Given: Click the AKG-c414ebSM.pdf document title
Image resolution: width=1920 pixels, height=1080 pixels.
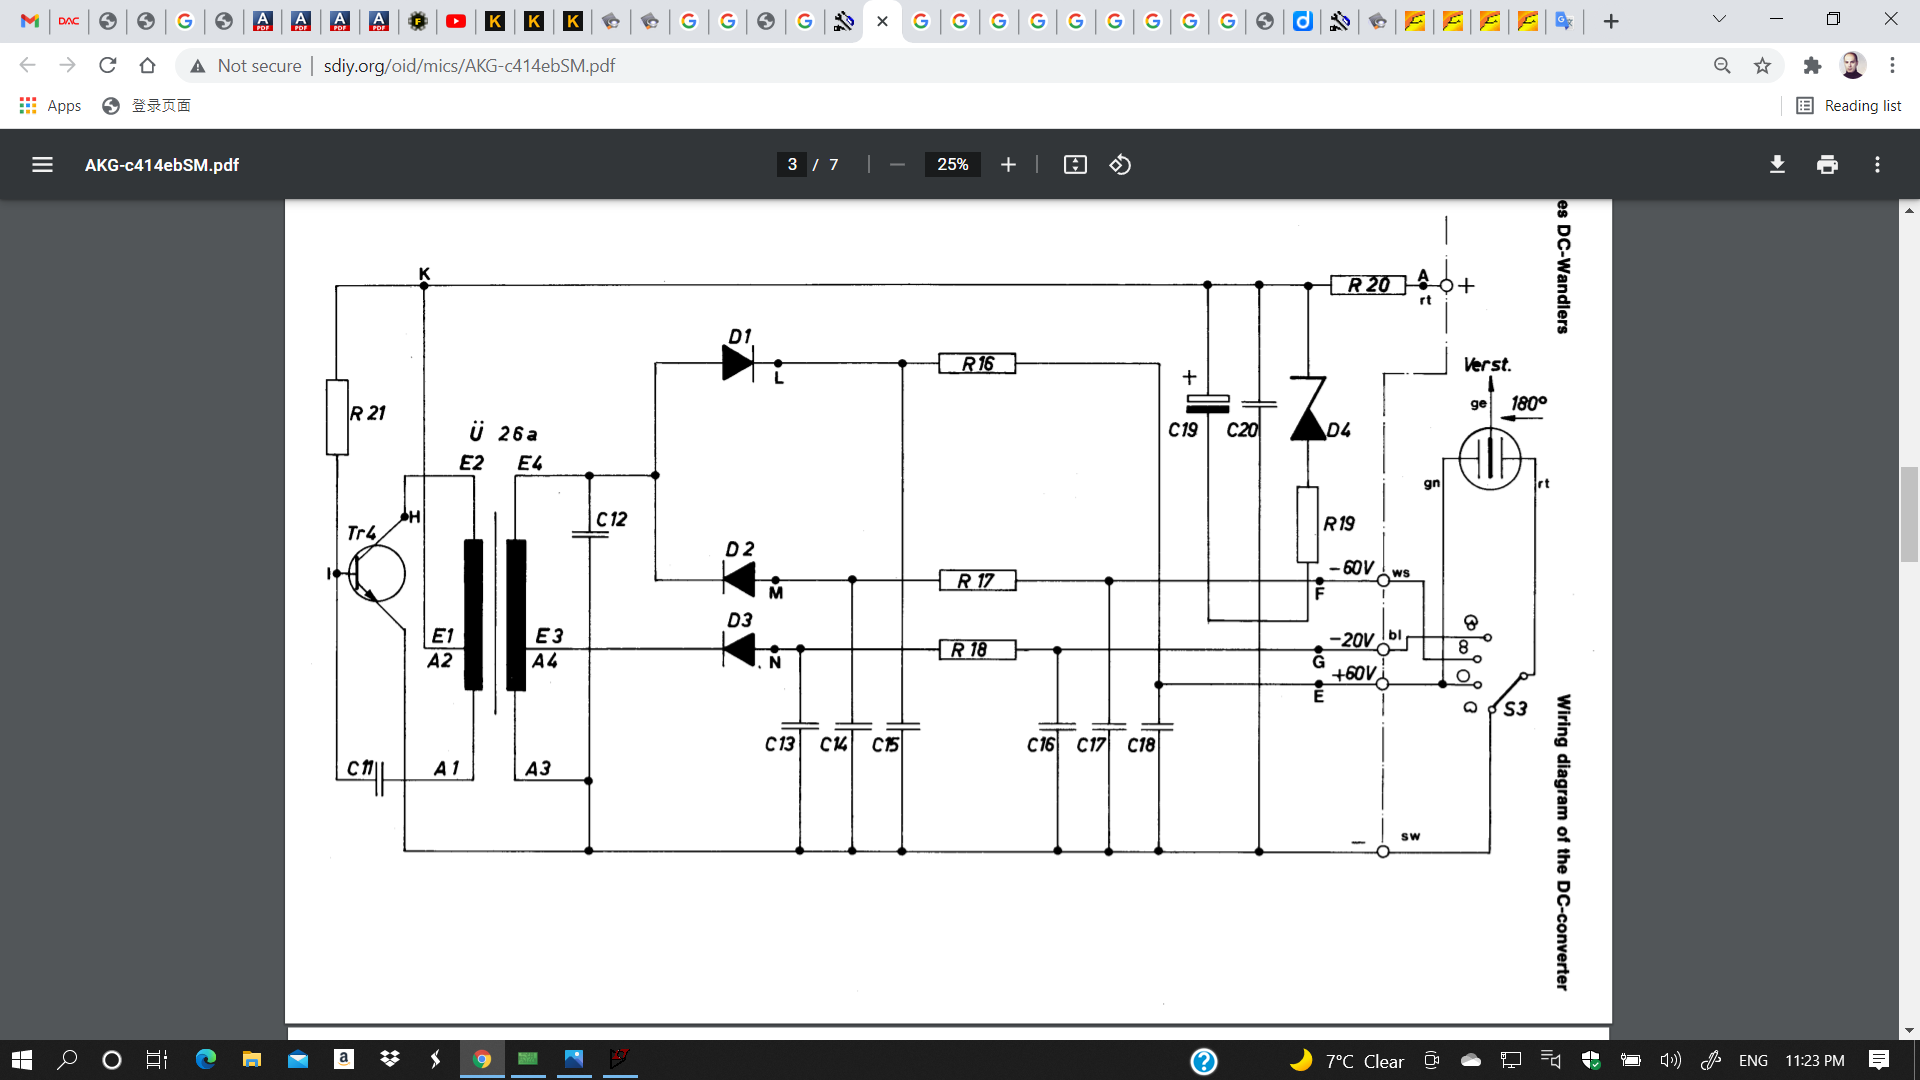Looking at the screenshot, I should 162,165.
